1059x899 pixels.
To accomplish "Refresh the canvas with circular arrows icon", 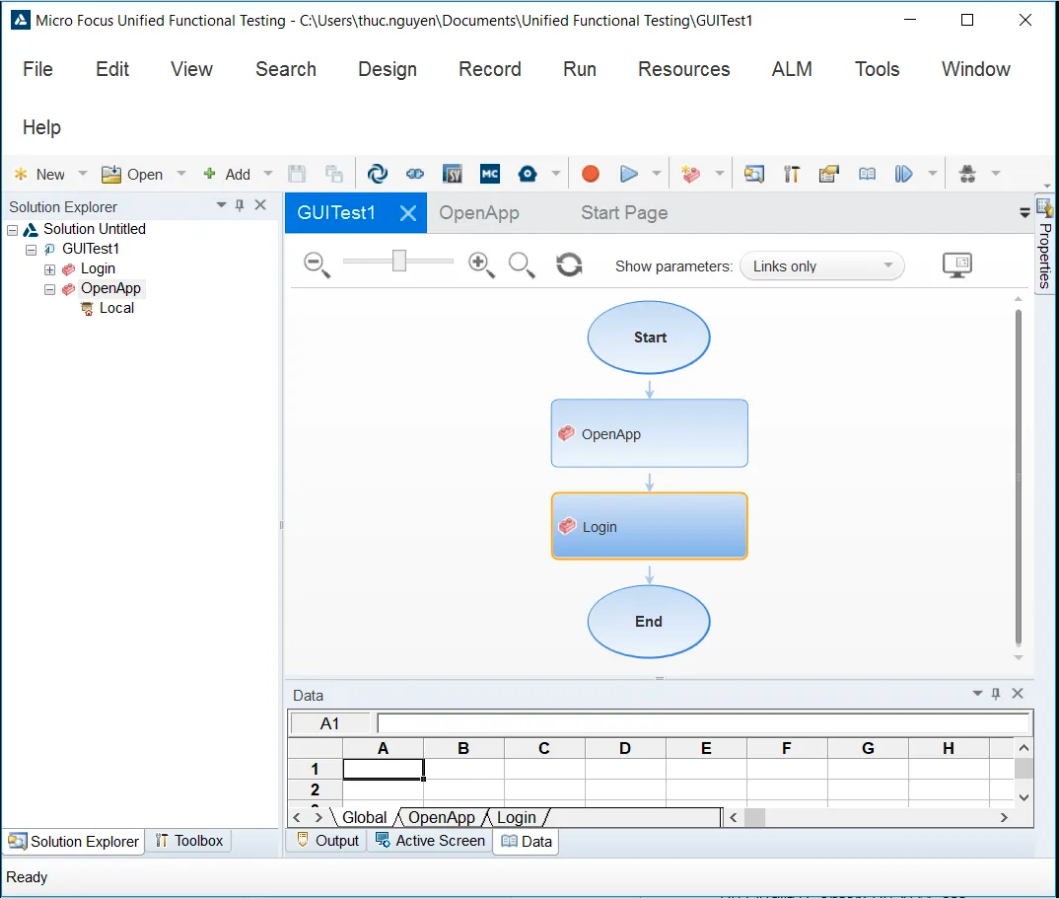I will point(569,264).
